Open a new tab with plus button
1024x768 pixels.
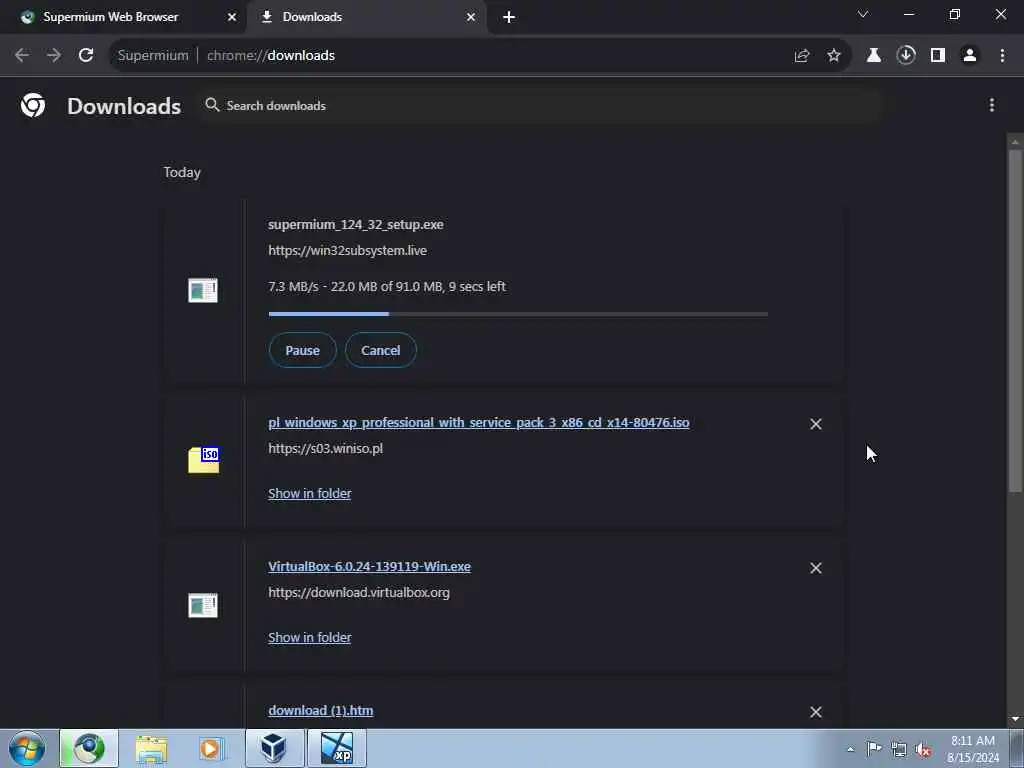(x=509, y=17)
